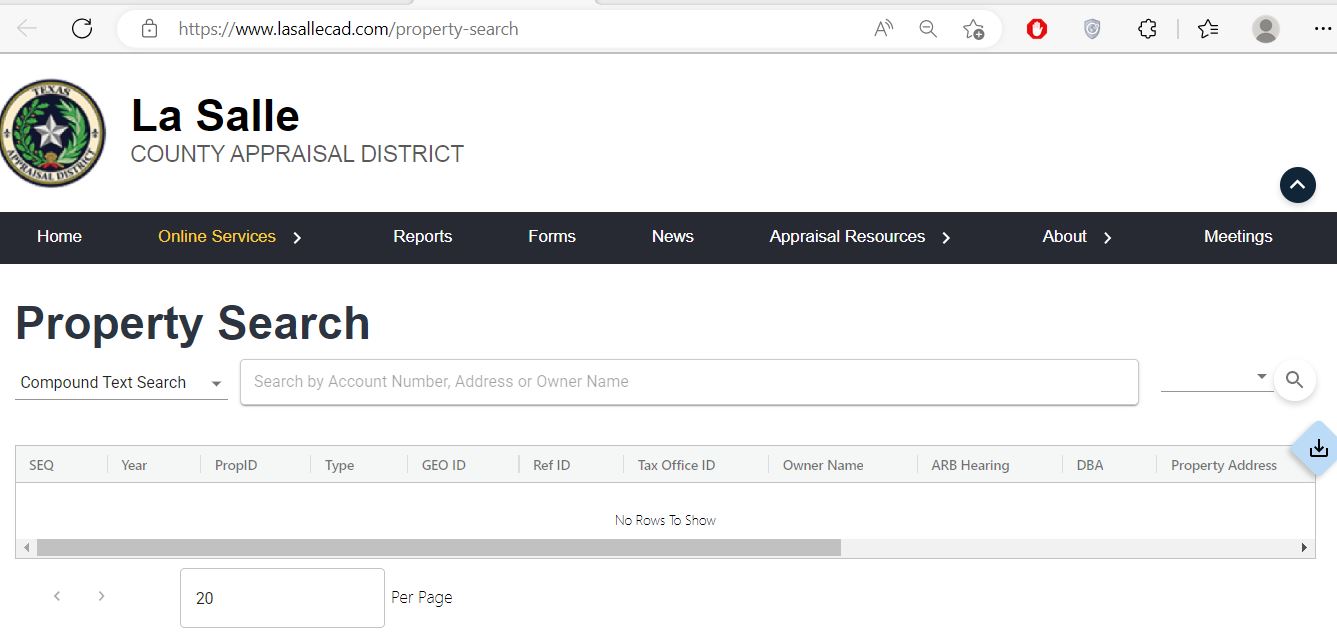Viewport: 1337px width, 635px height.
Task: Select the Reports menu item
Action: coord(422,237)
